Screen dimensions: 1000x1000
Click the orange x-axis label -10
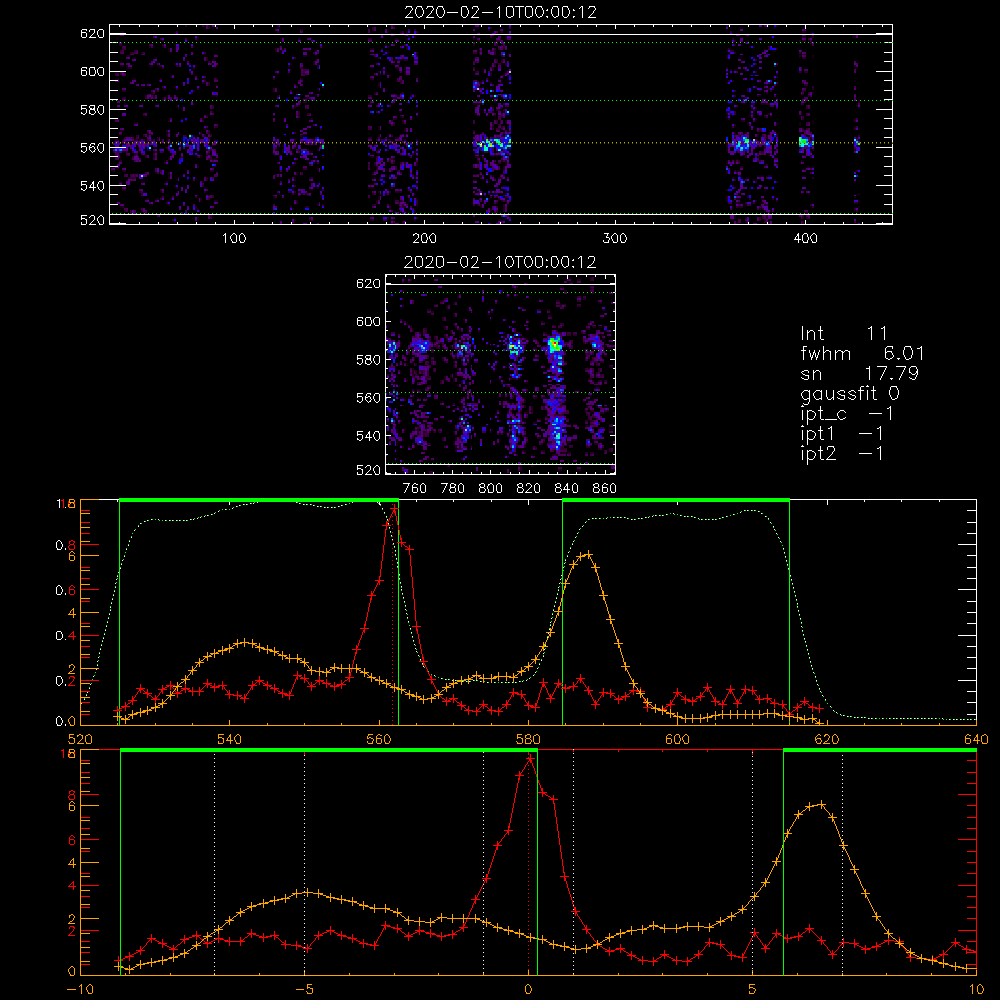80,989
